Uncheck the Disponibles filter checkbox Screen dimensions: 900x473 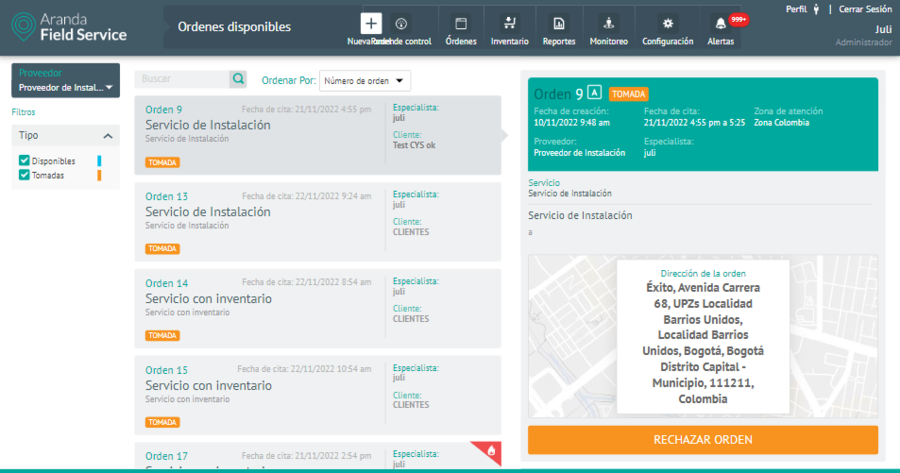pyautogui.click(x=25, y=161)
